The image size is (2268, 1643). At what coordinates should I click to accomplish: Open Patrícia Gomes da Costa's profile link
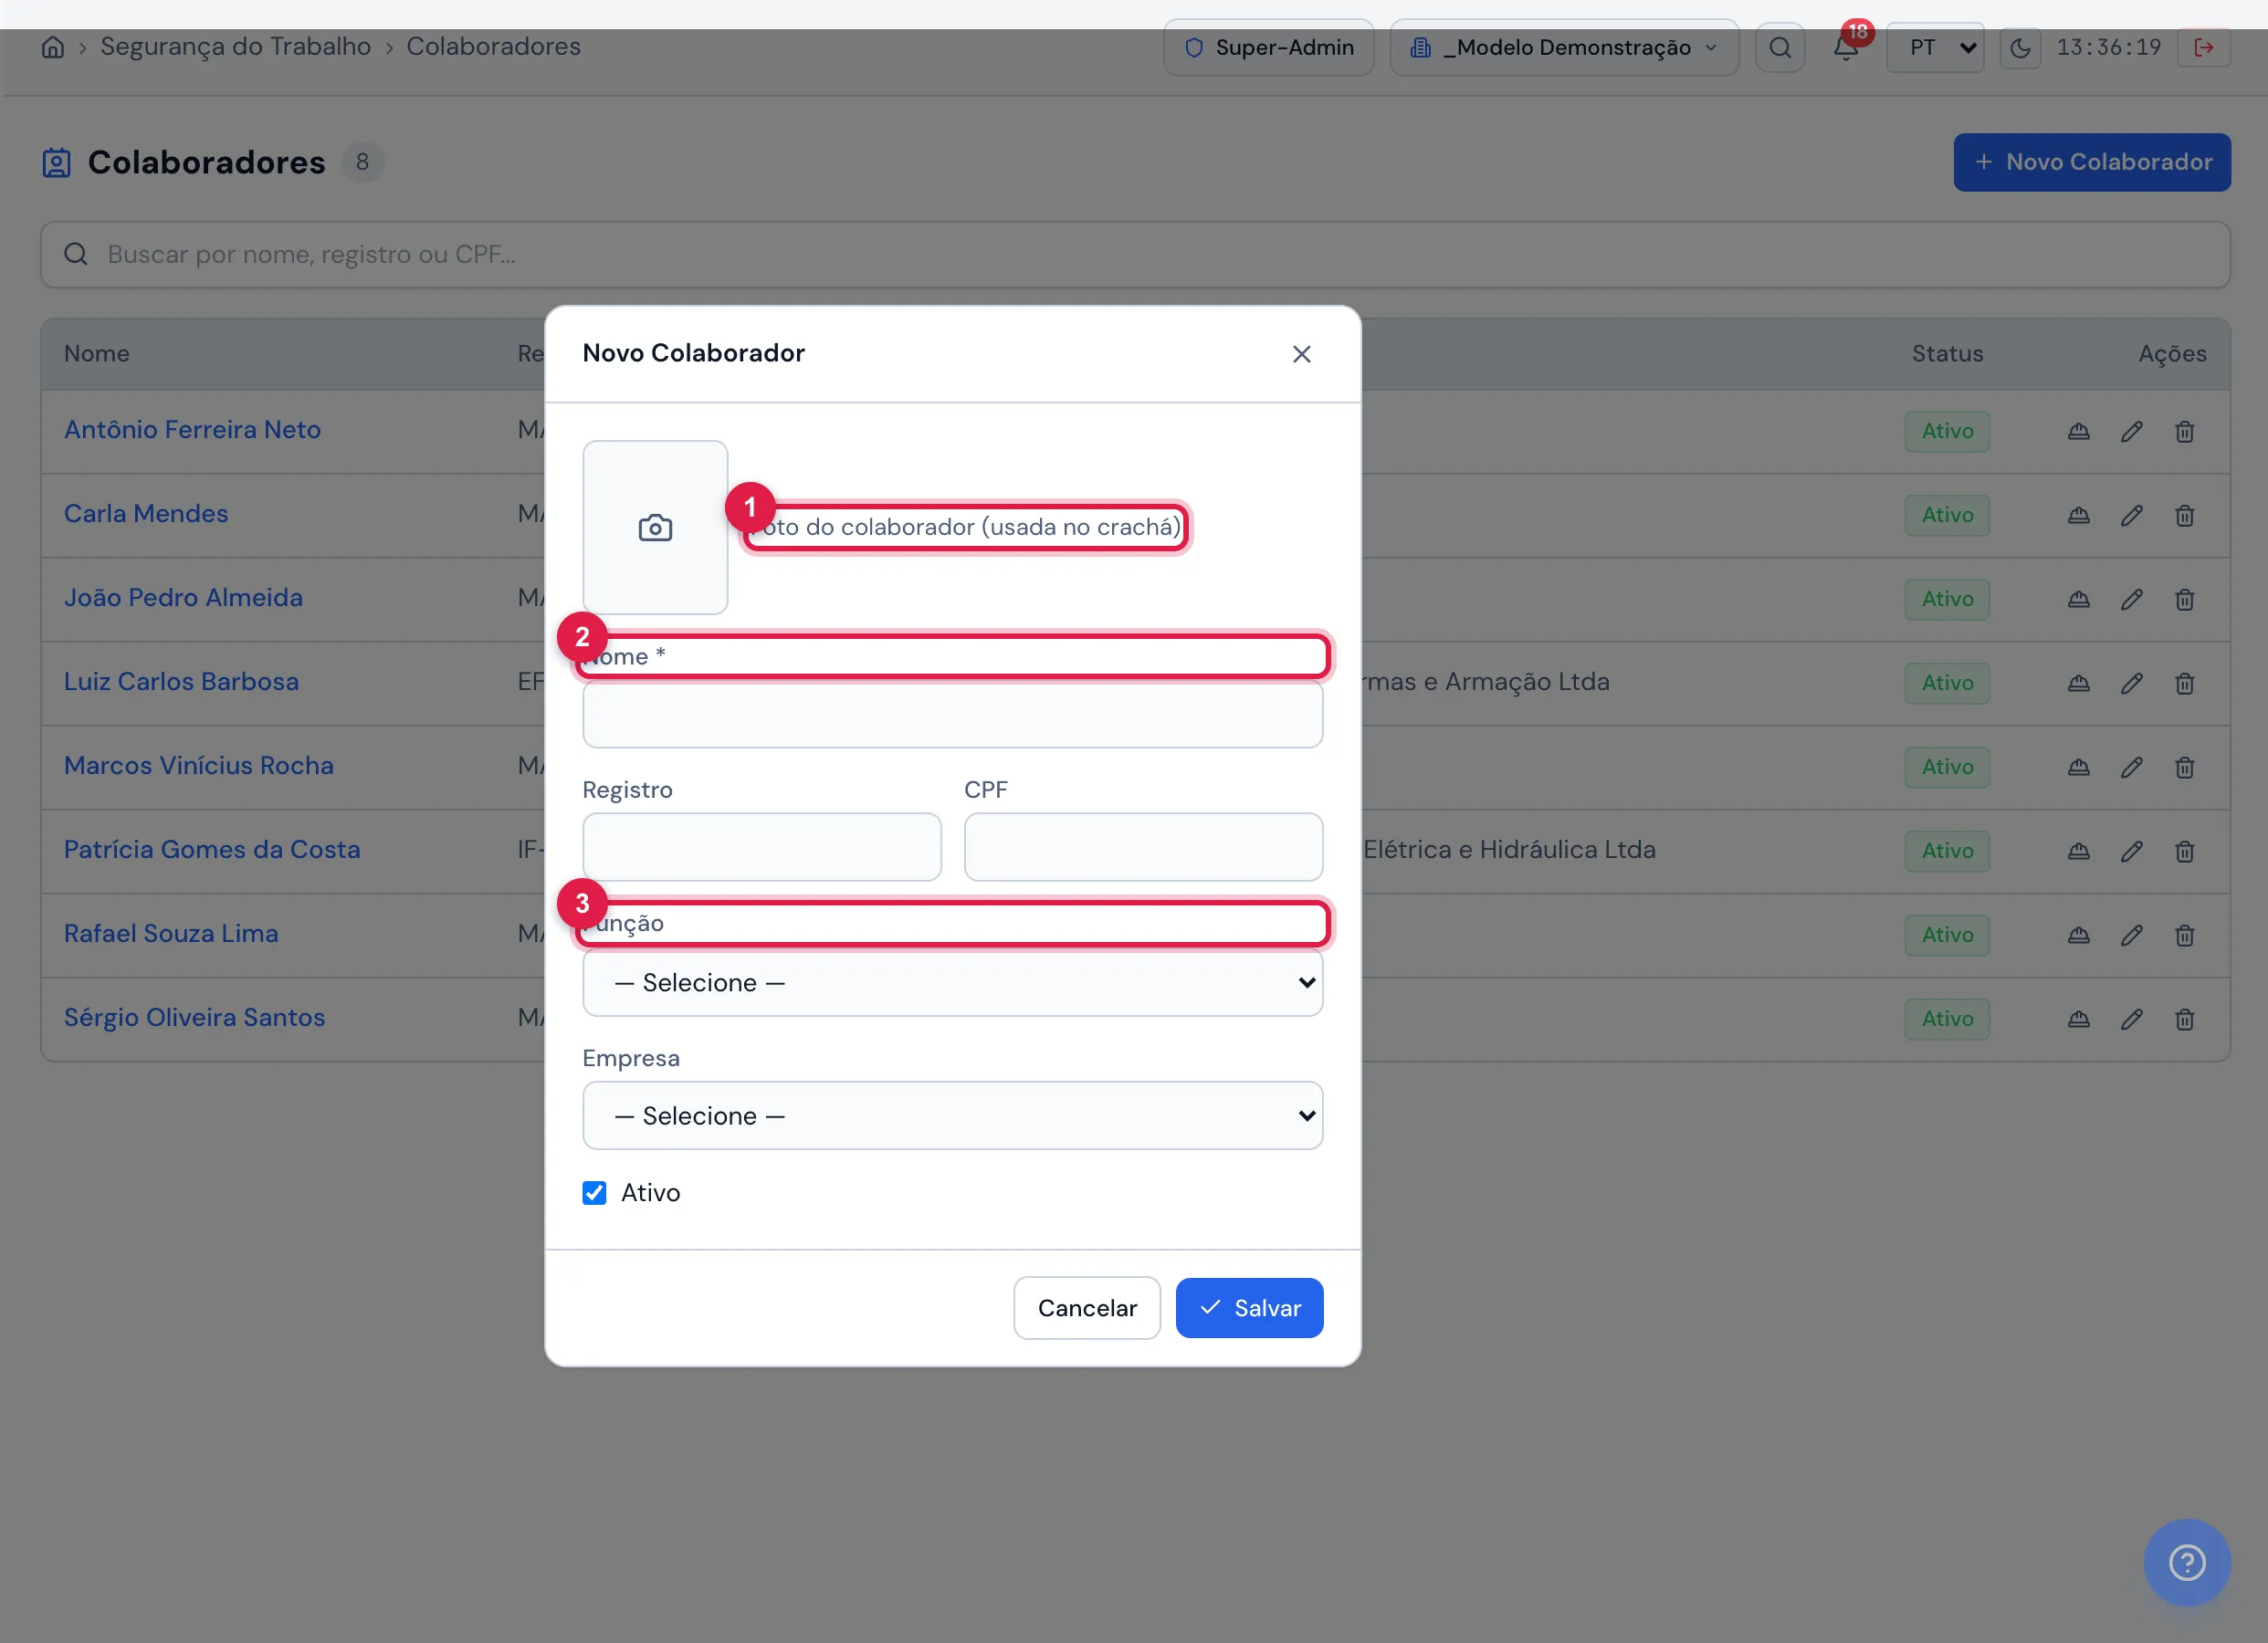212,850
